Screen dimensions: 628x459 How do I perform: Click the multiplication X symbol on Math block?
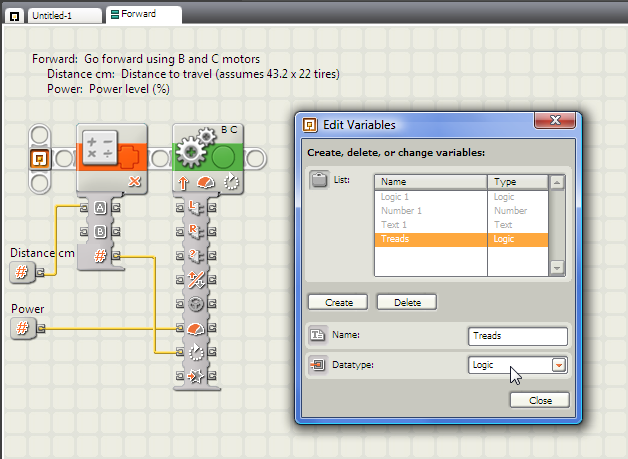point(135,181)
